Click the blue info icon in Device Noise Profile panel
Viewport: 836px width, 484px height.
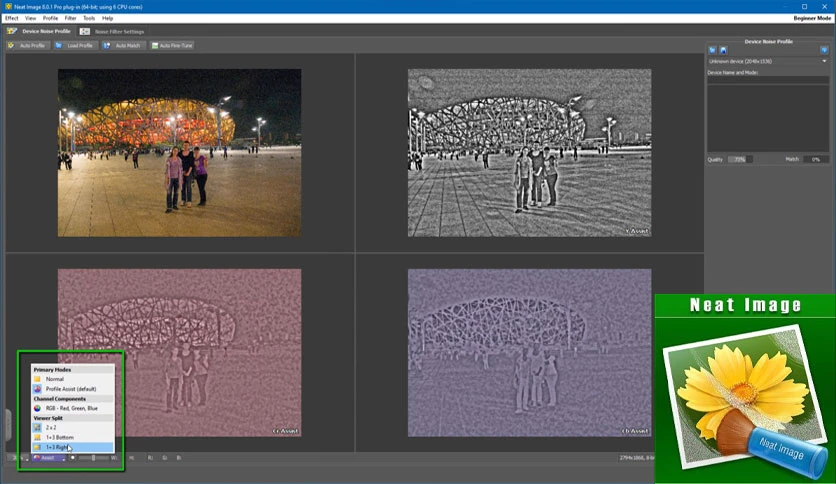[824, 50]
